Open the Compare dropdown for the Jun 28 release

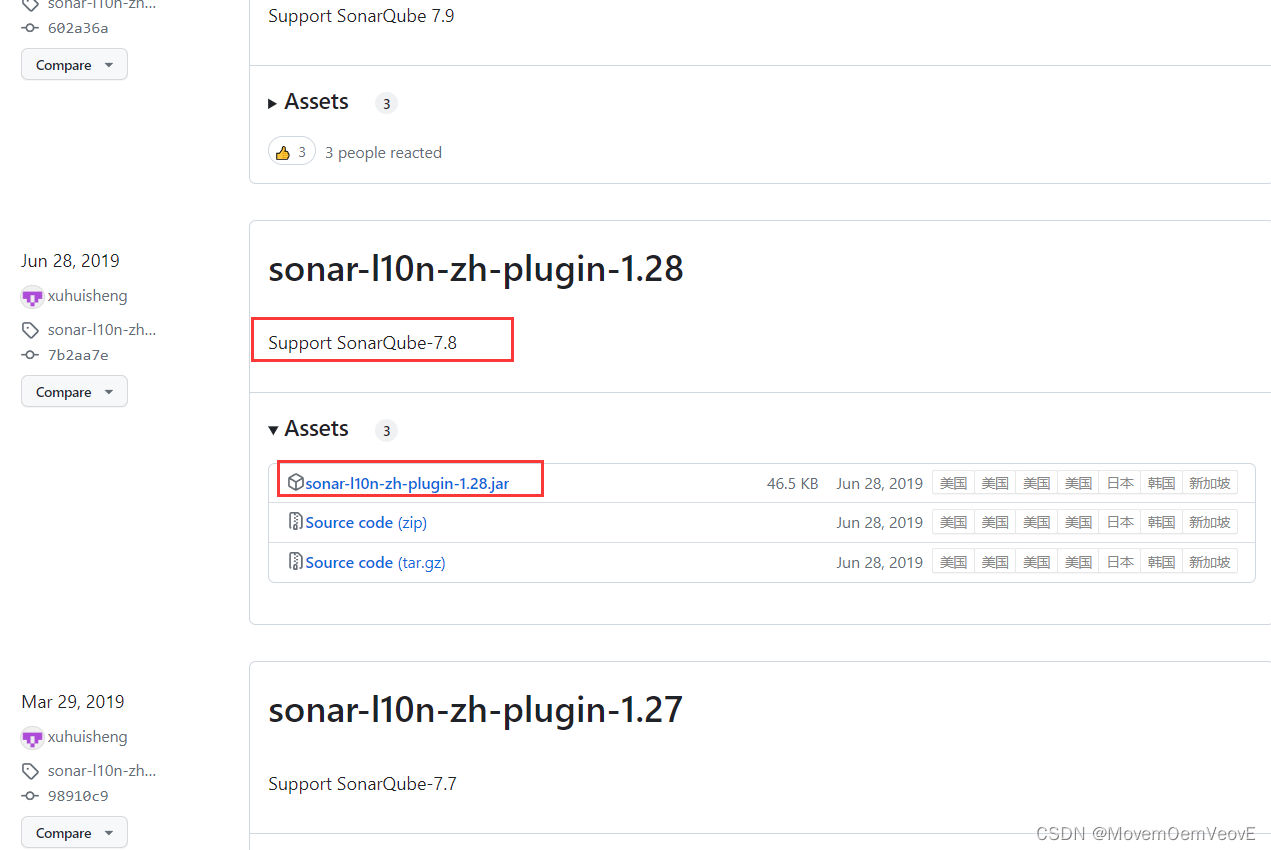tap(74, 391)
